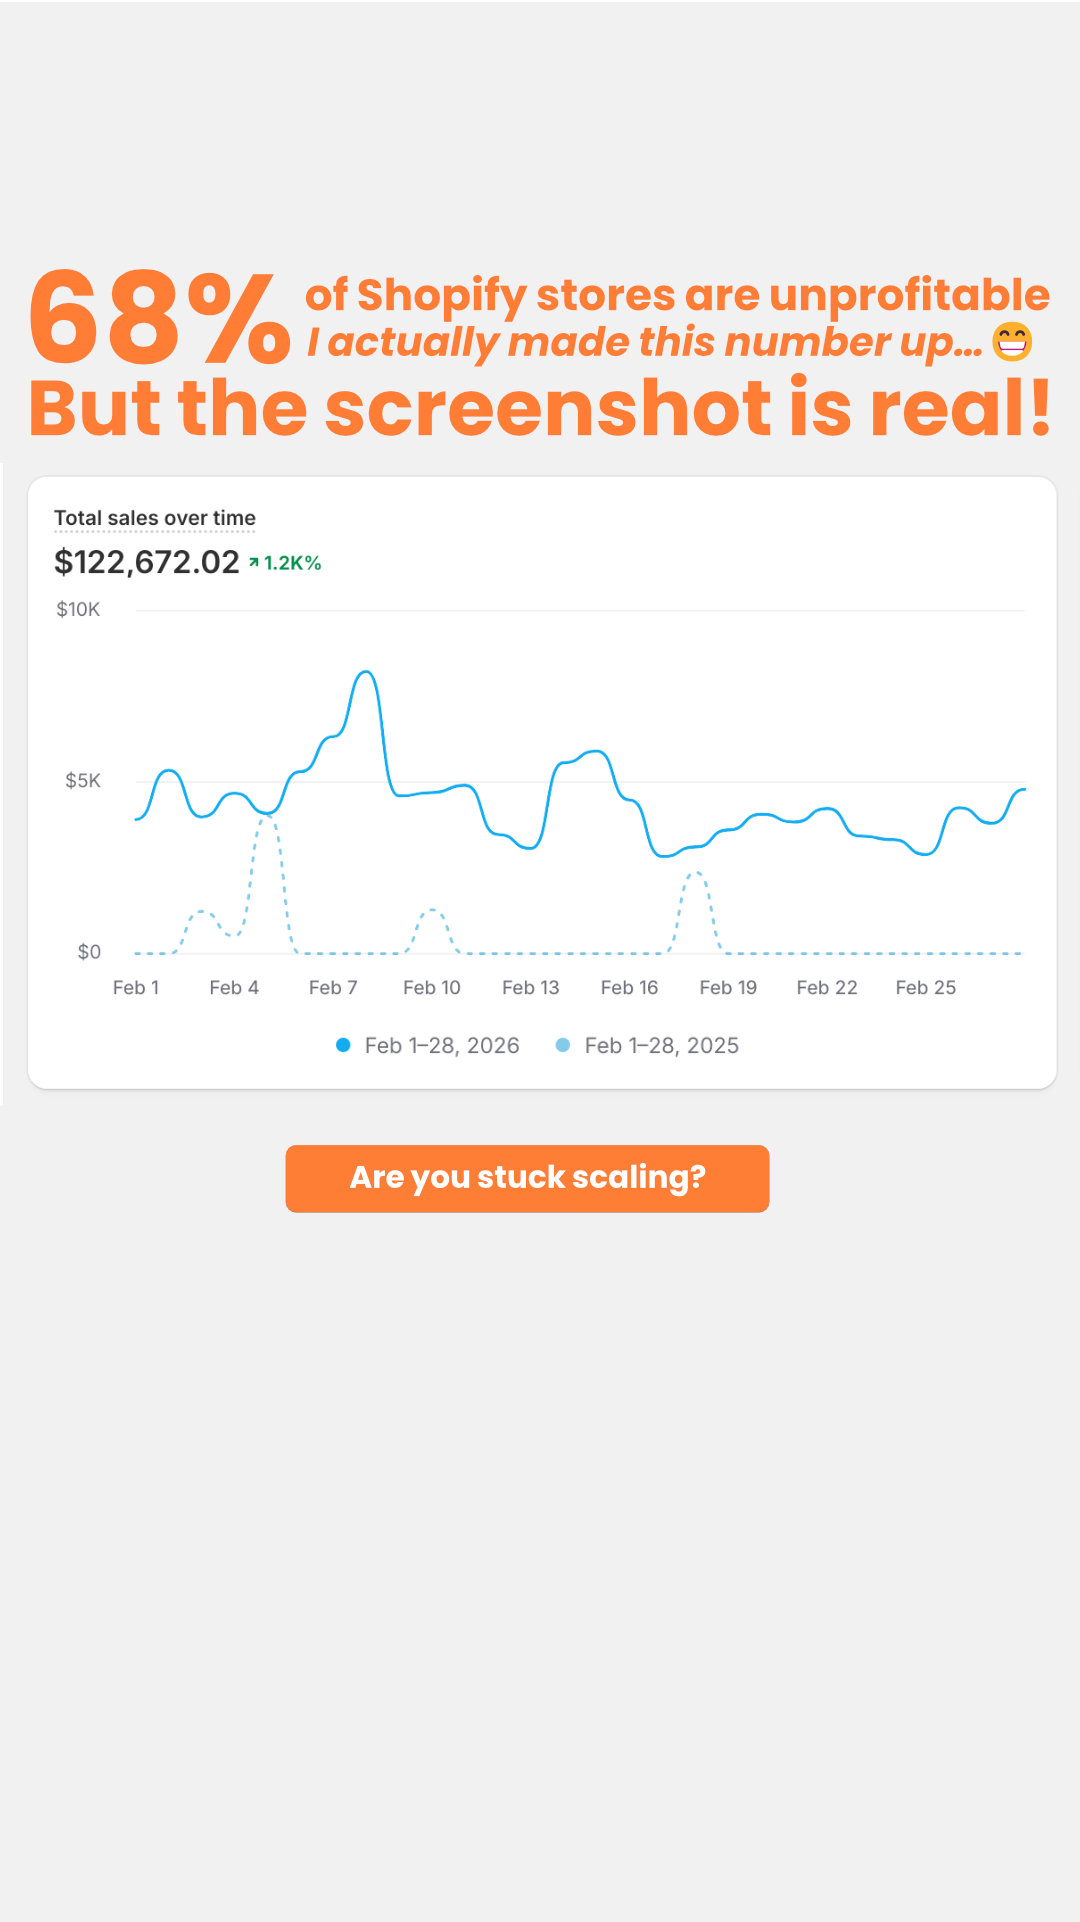Click the 'Are you stuck scaling?' button

pos(527,1178)
